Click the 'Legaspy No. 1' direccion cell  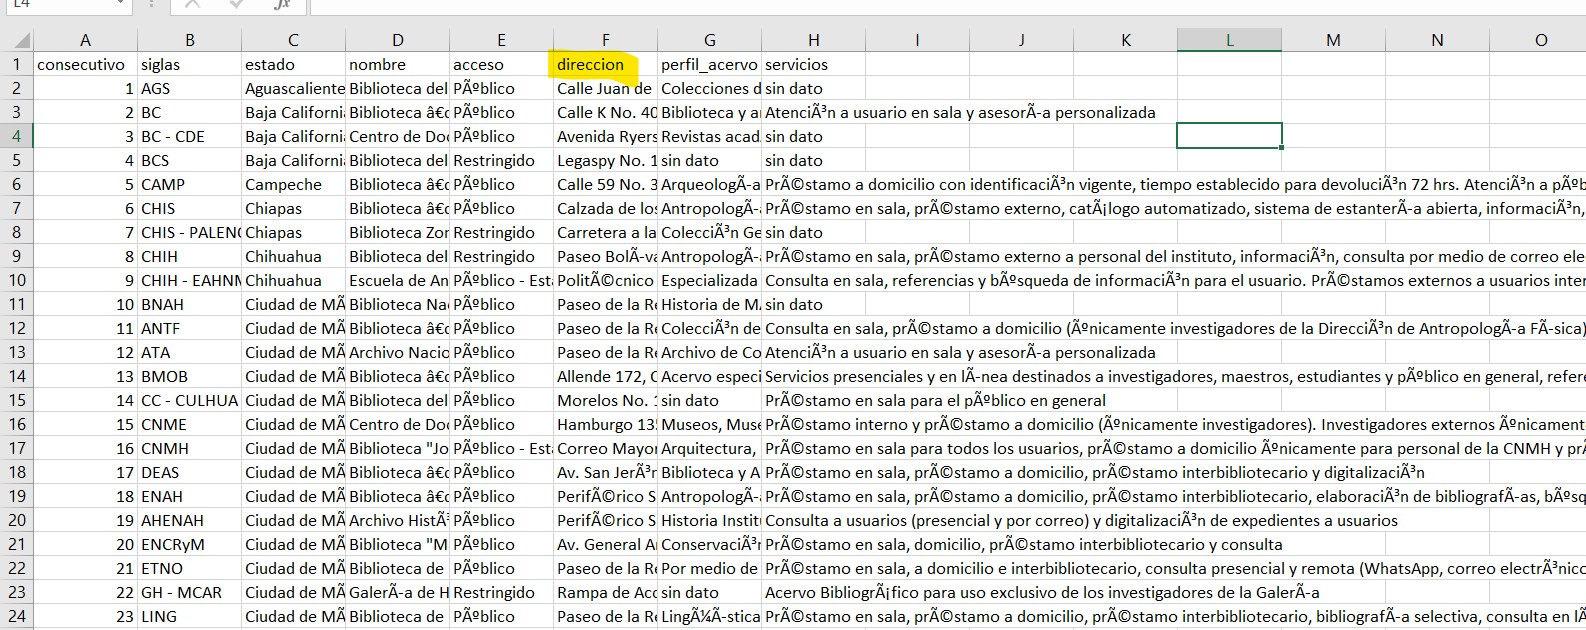[605, 160]
